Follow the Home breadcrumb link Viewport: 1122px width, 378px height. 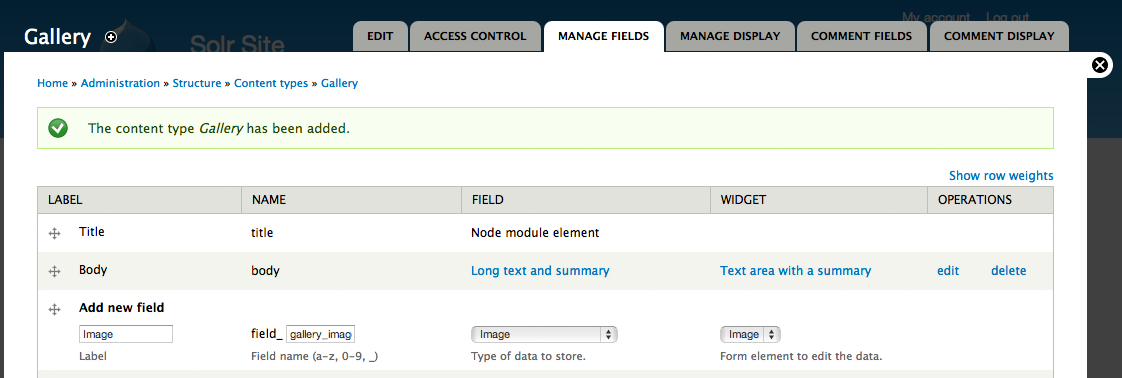pos(52,83)
